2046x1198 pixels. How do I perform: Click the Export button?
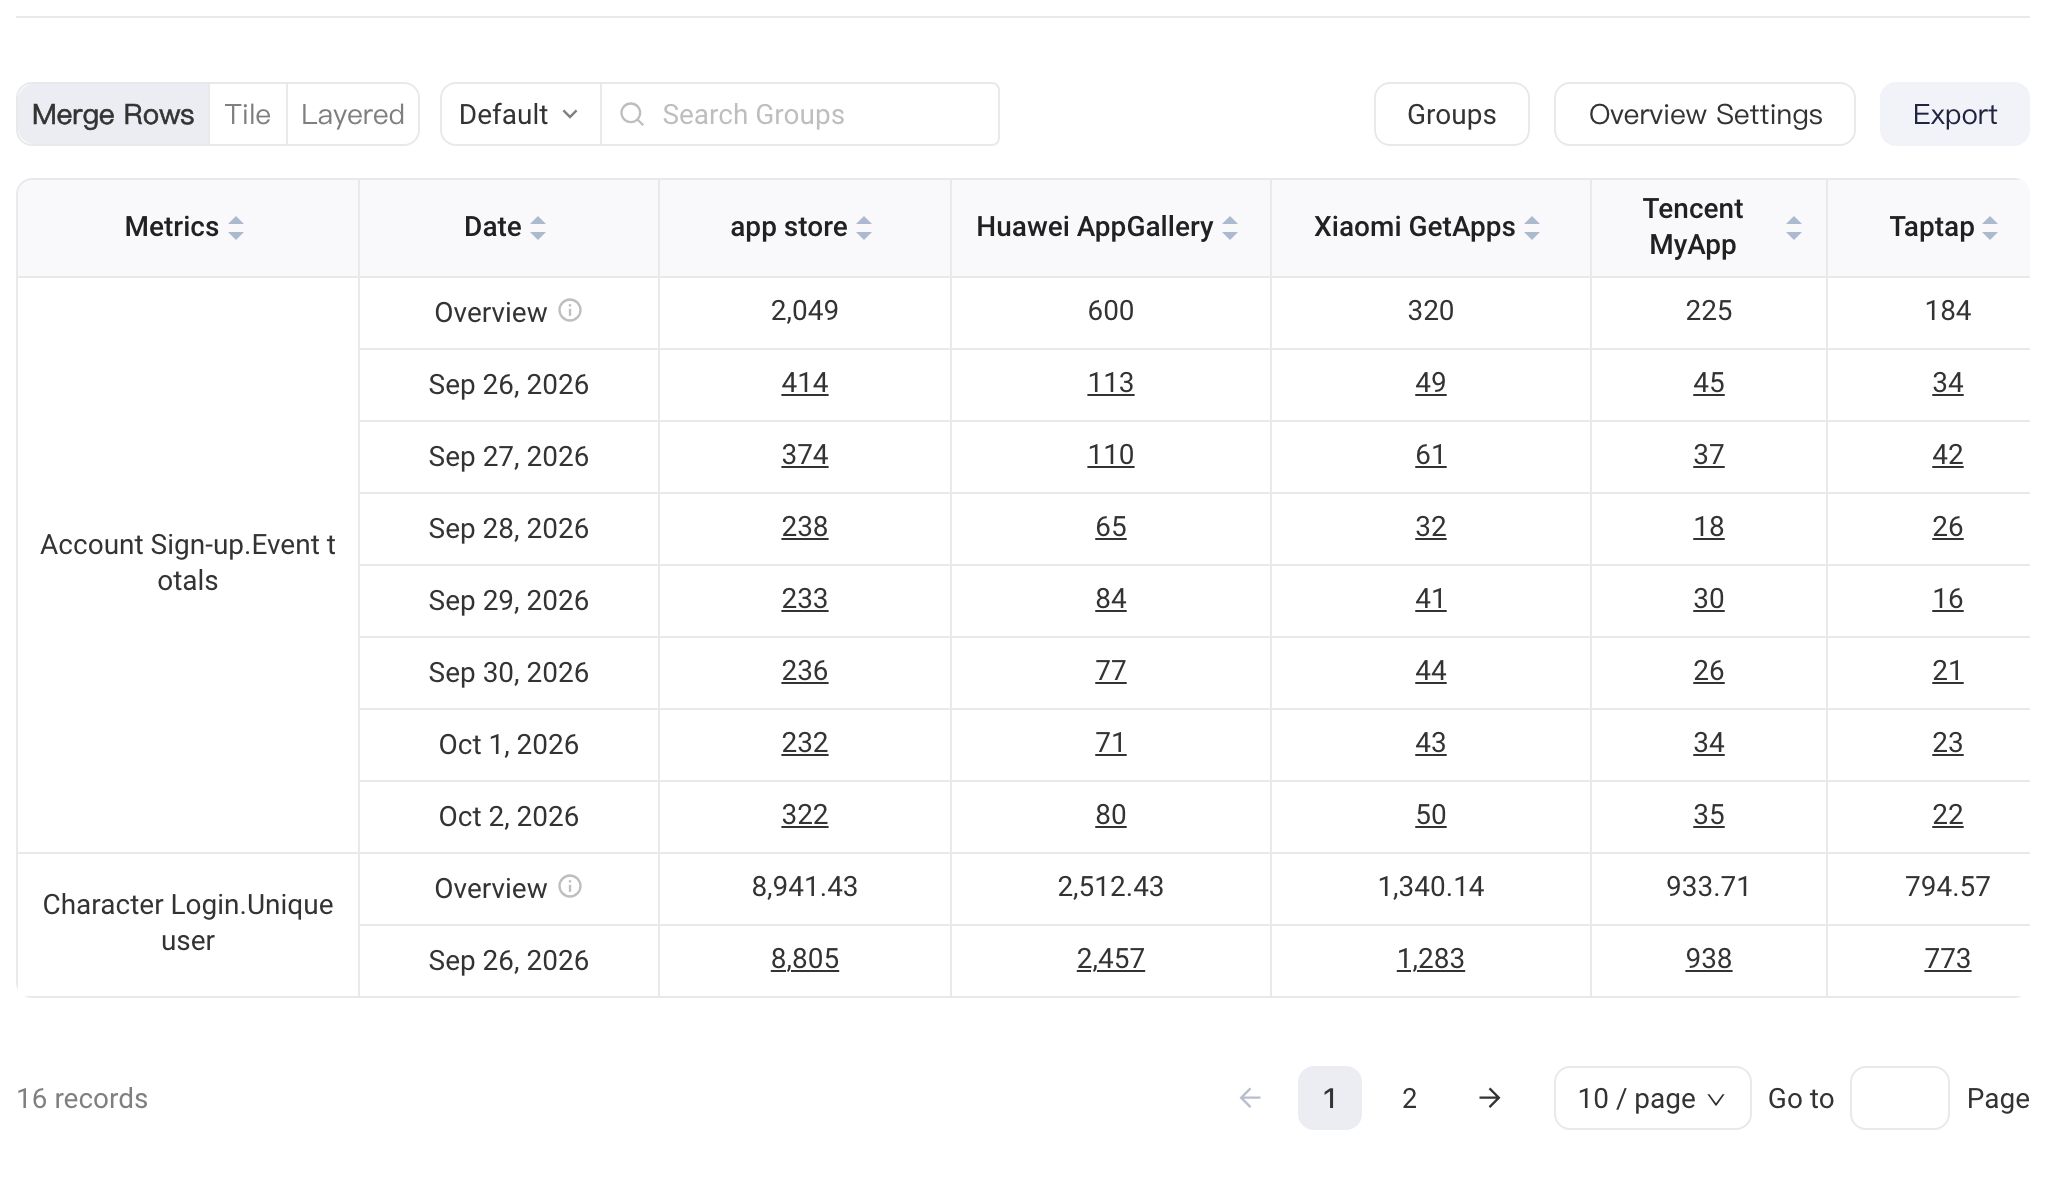point(1955,114)
